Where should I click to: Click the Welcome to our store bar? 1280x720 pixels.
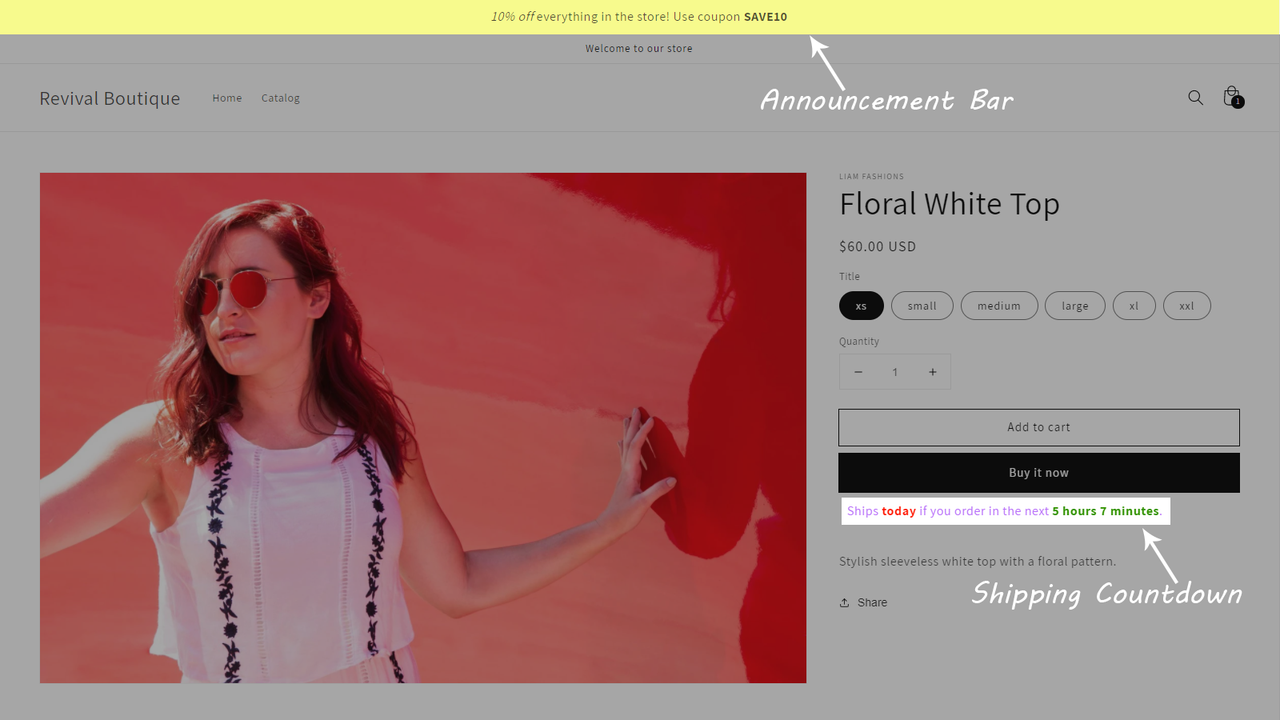pos(639,48)
